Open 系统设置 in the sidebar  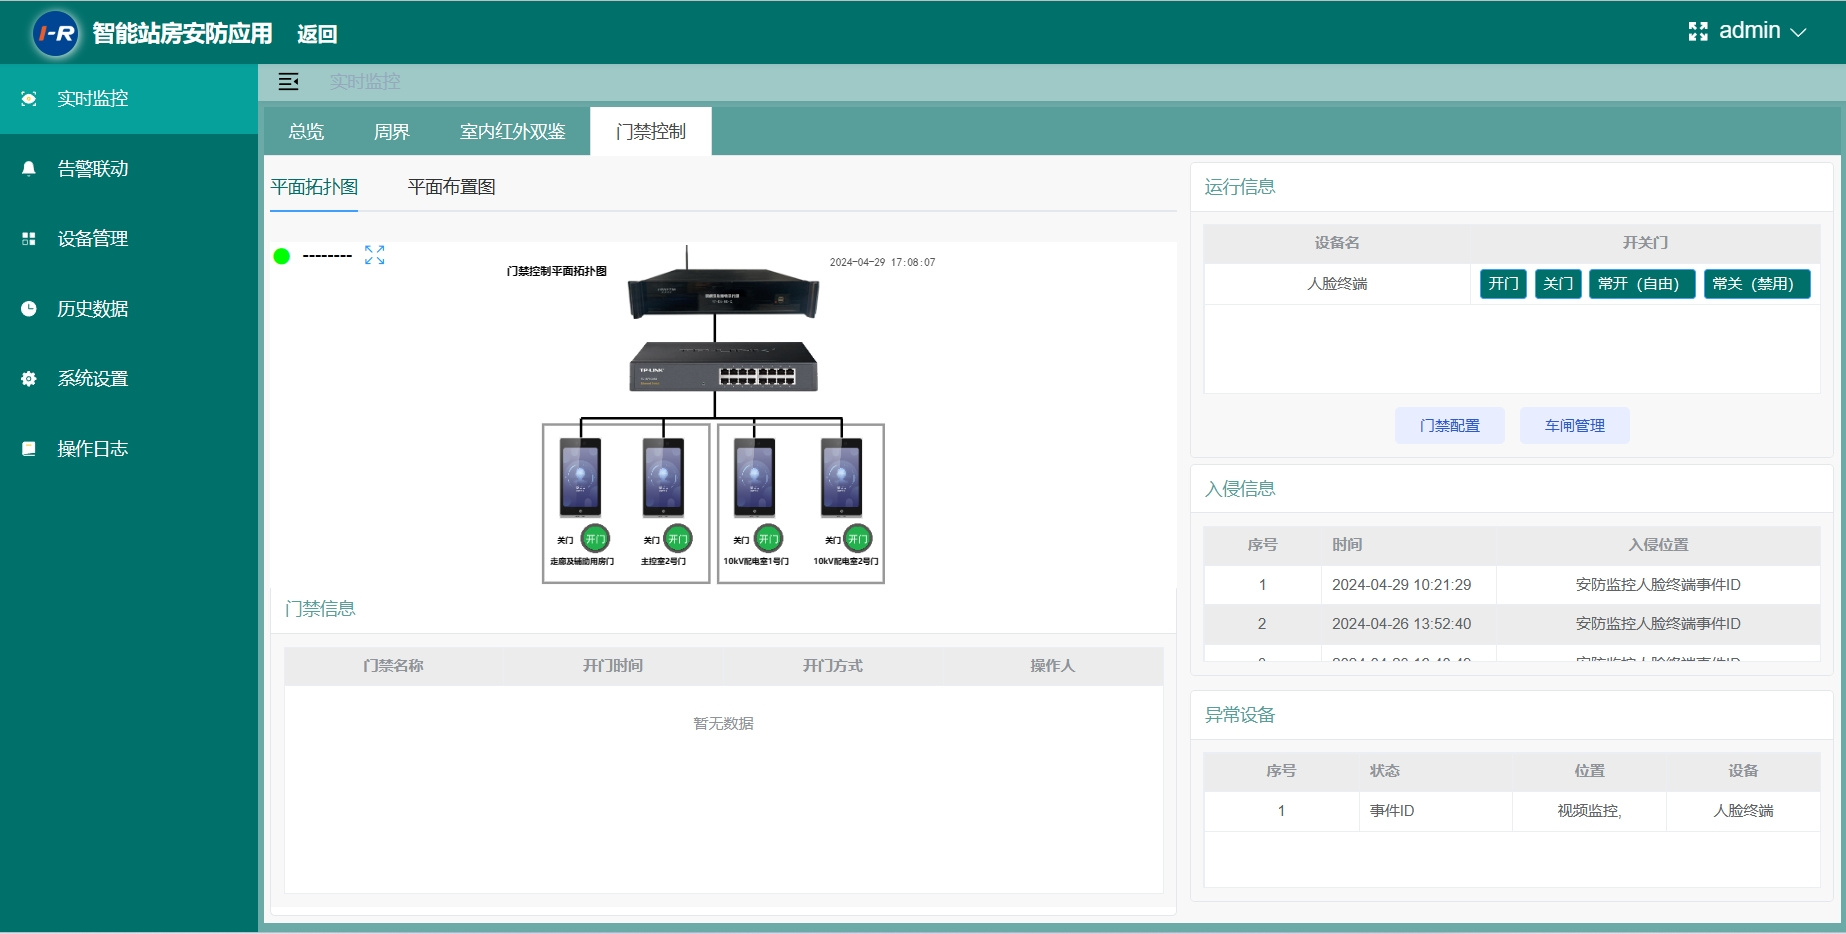129,379
